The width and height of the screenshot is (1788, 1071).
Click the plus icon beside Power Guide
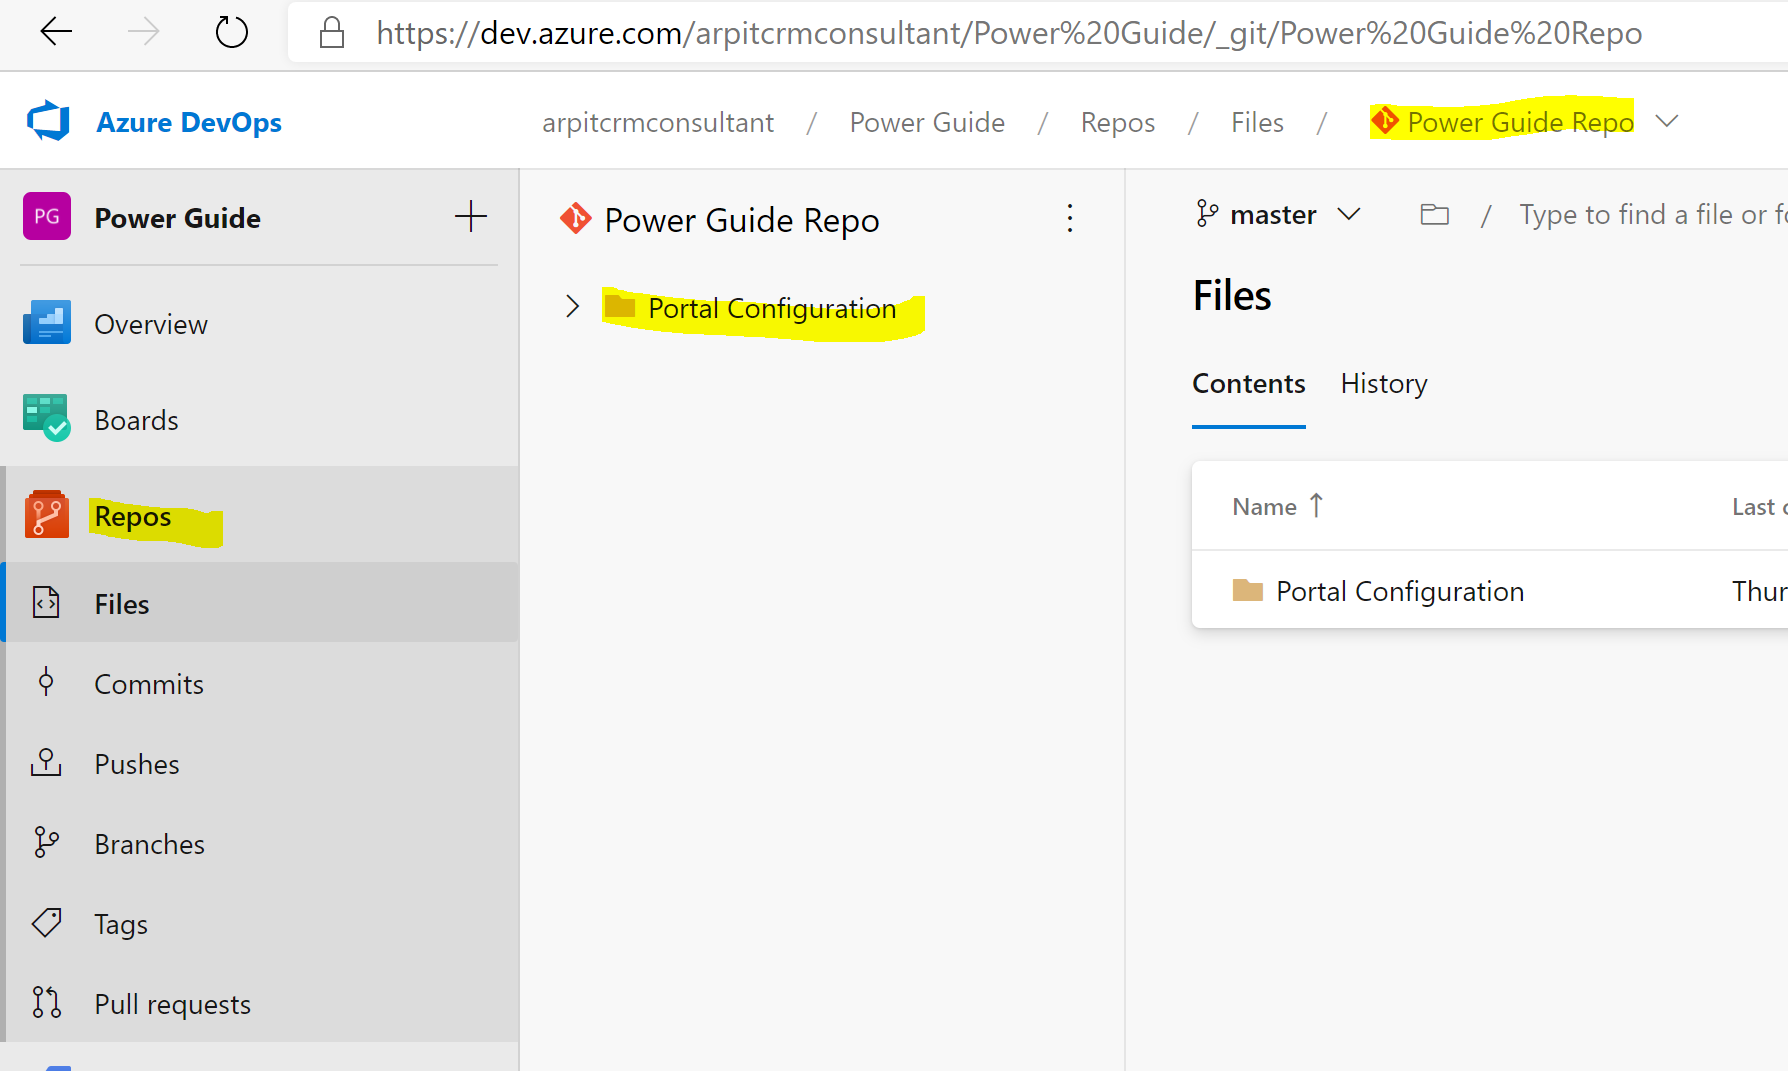click(470, 216)
